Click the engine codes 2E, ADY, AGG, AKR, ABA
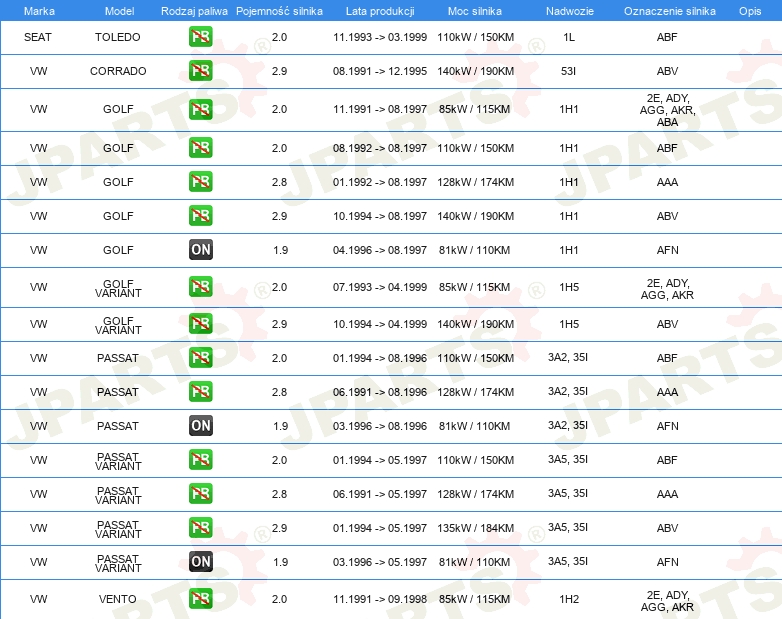The image size is (782, 619). [x=668, y=110]
